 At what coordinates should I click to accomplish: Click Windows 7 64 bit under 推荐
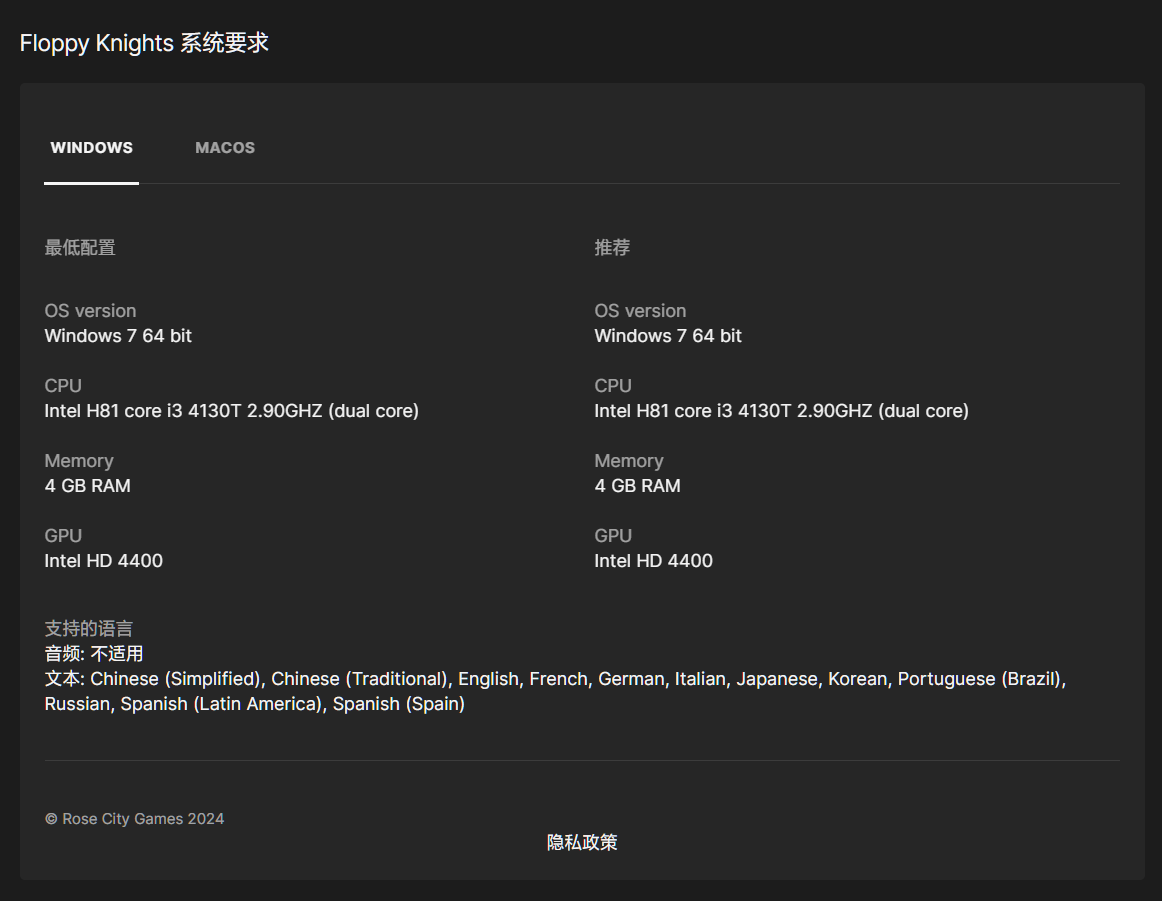[668, 336]
